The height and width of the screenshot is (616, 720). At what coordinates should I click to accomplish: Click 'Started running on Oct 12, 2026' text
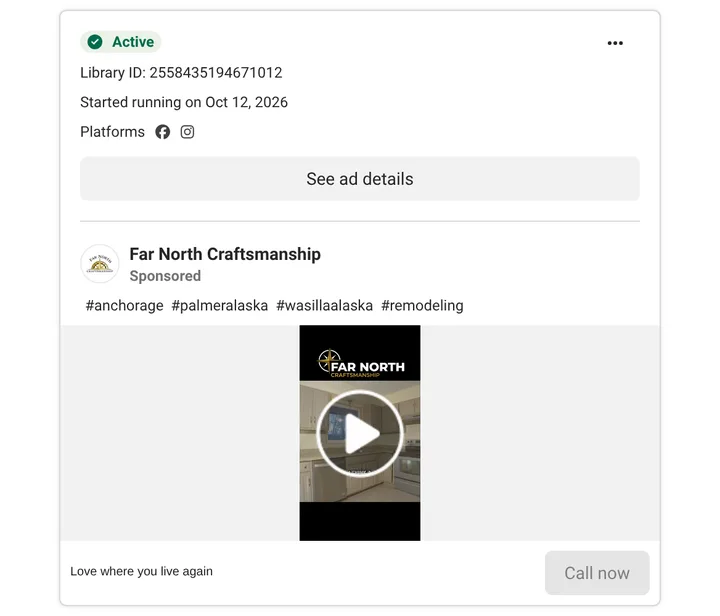[x=184, y=102]
